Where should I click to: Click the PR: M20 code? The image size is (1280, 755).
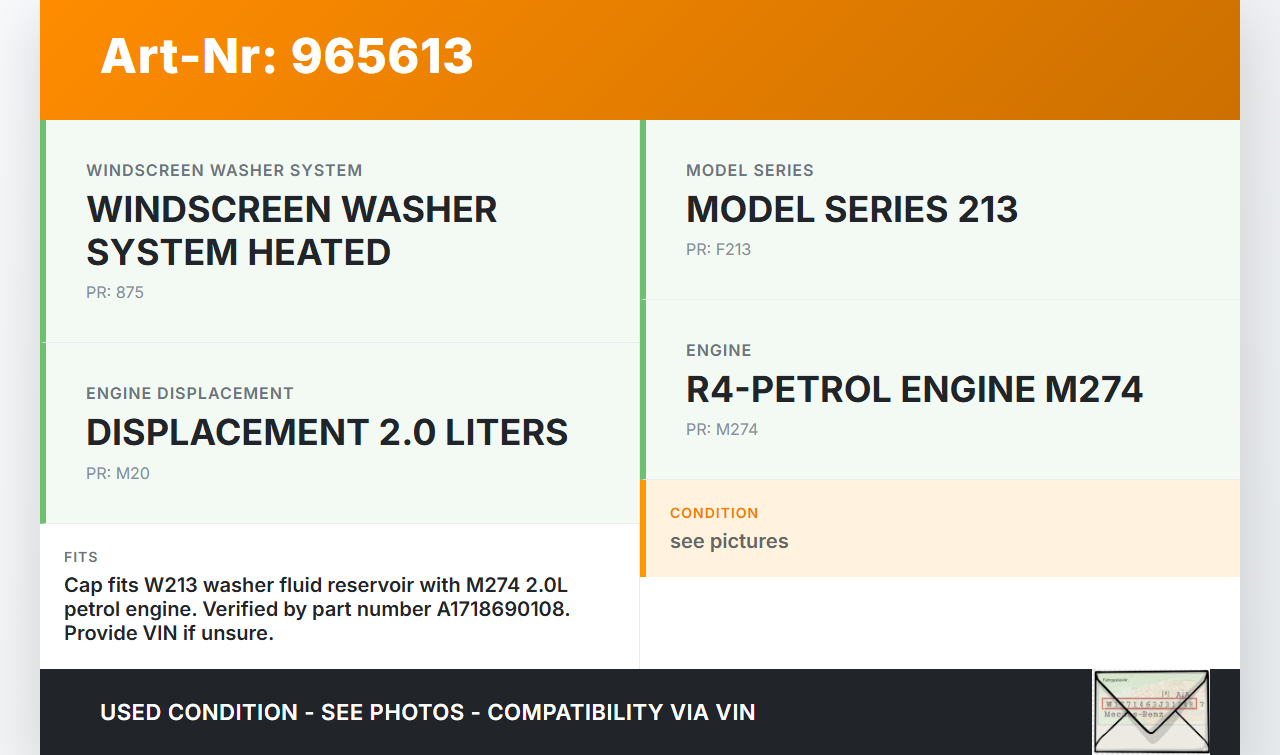point(118,474)
